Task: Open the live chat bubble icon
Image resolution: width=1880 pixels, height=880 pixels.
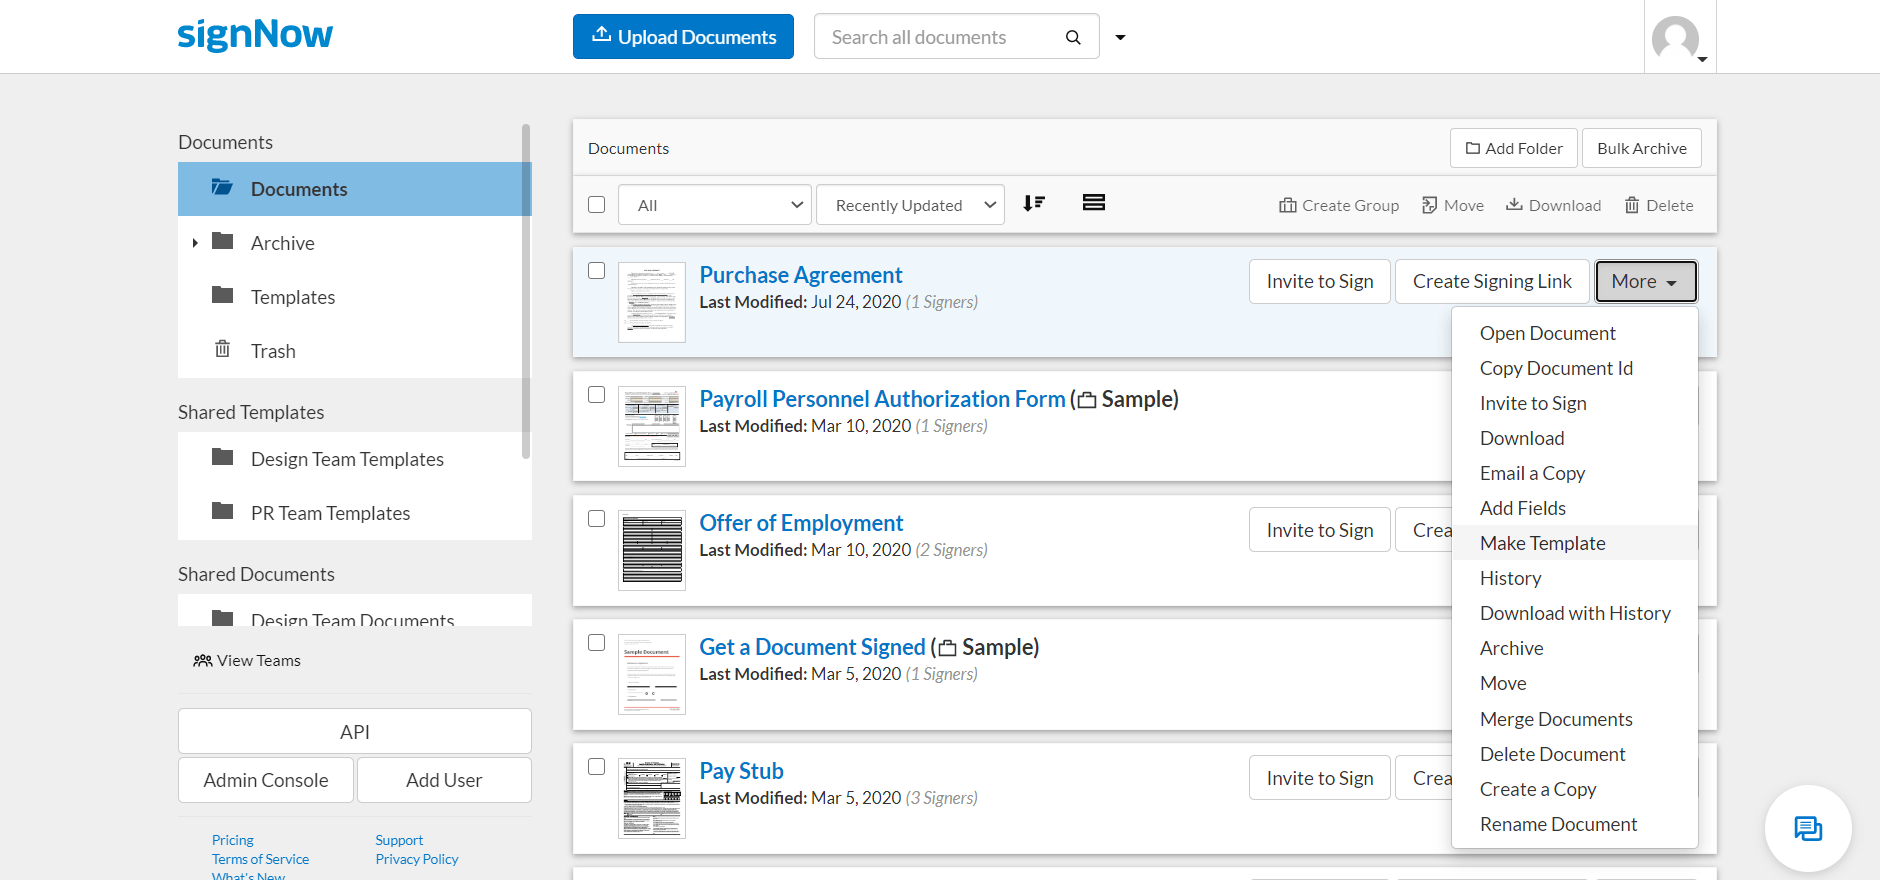Action: 1808,829
